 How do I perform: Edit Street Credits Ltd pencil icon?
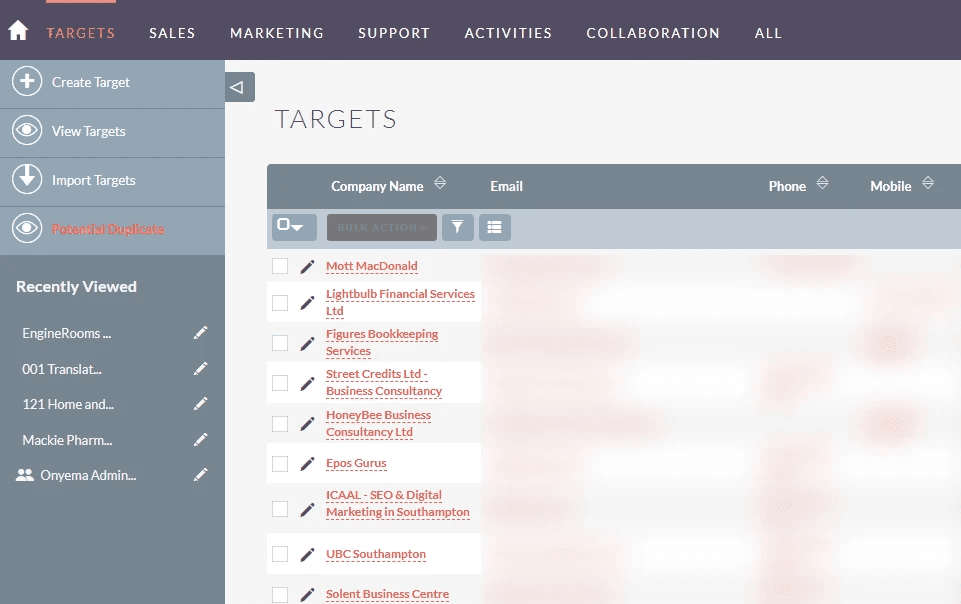point(307,383)
